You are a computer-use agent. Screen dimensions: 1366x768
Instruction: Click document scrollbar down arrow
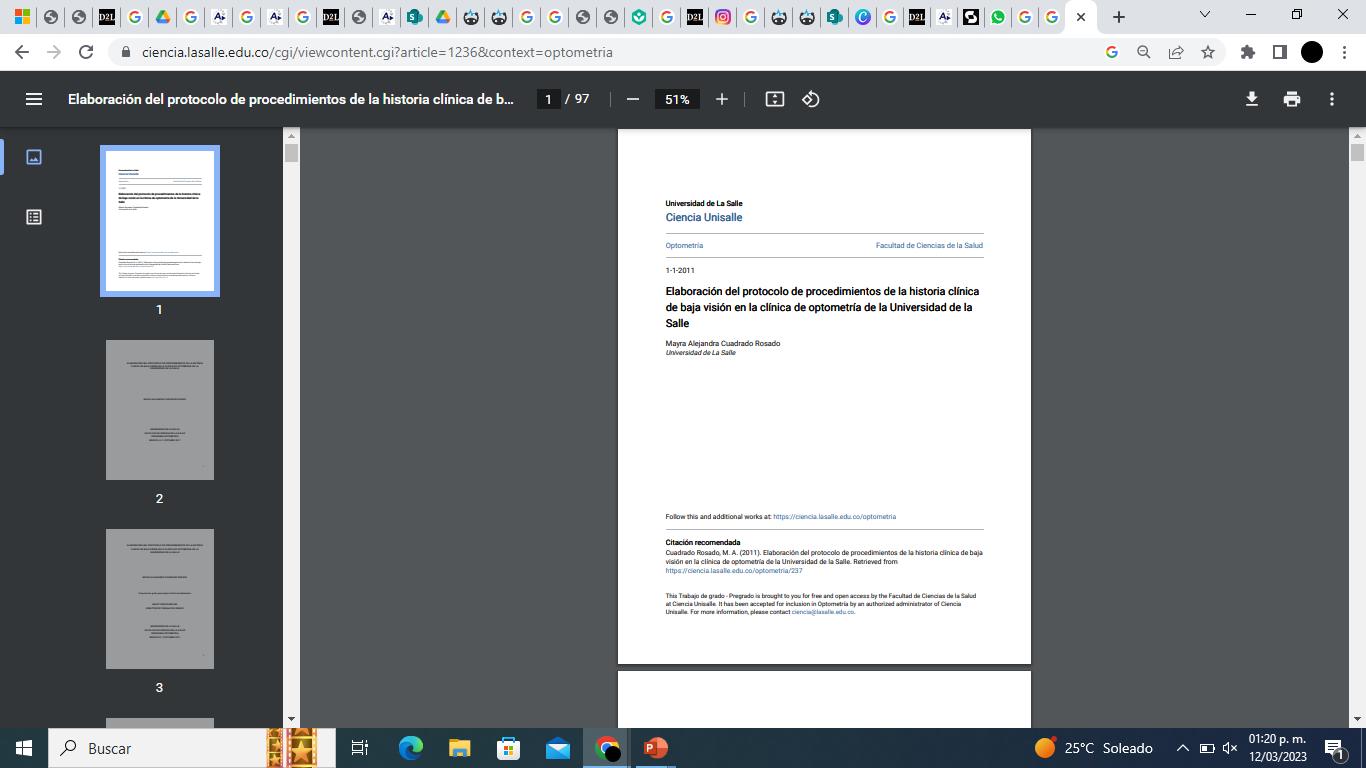(x=1357, y=719)
